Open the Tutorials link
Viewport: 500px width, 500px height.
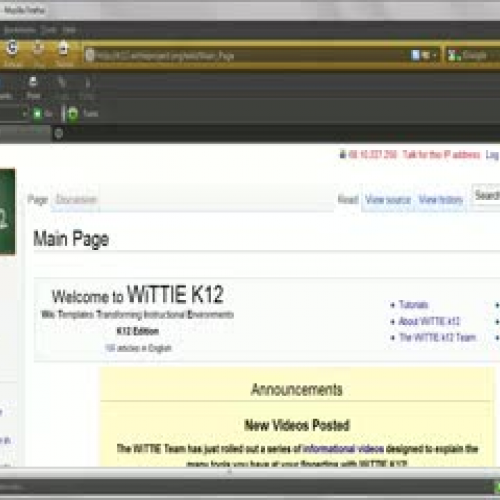(x=413, y=305)
